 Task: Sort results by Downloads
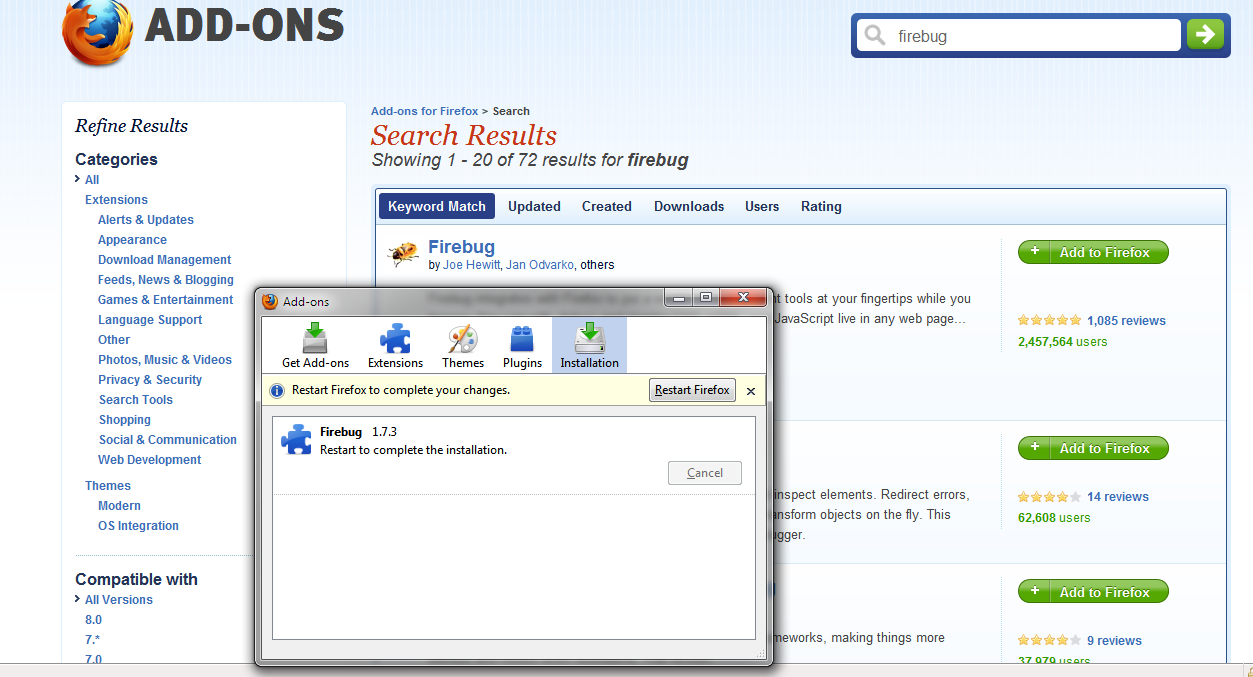[x=689, y=206]
